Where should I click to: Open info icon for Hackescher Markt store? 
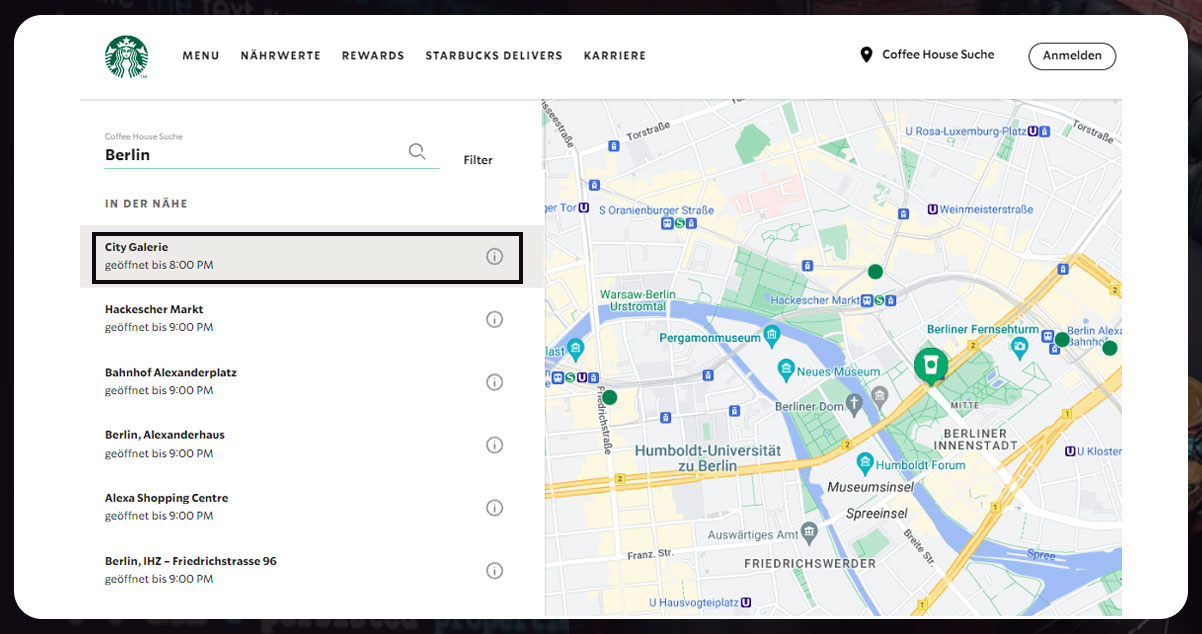coord(494,319)
